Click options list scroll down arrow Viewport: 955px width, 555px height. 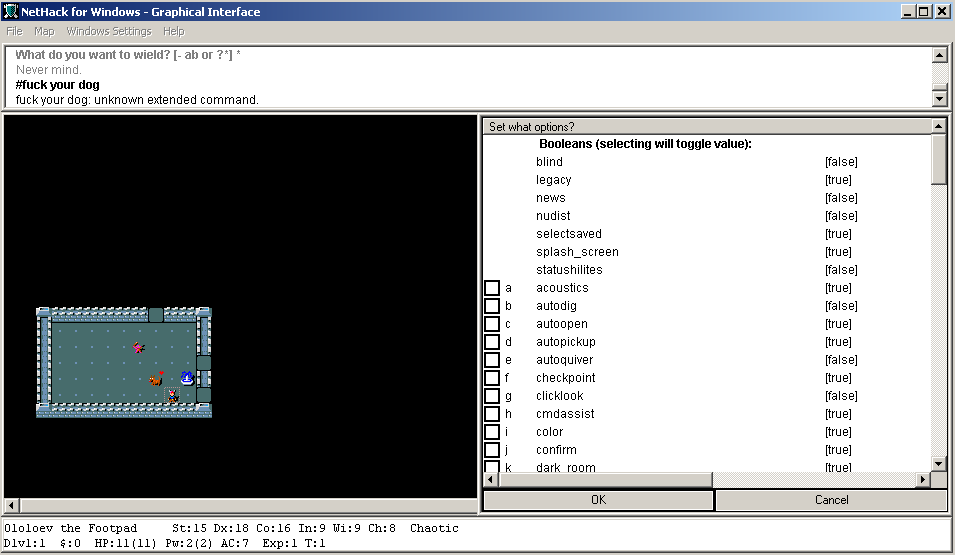click(x=939, y=464)
